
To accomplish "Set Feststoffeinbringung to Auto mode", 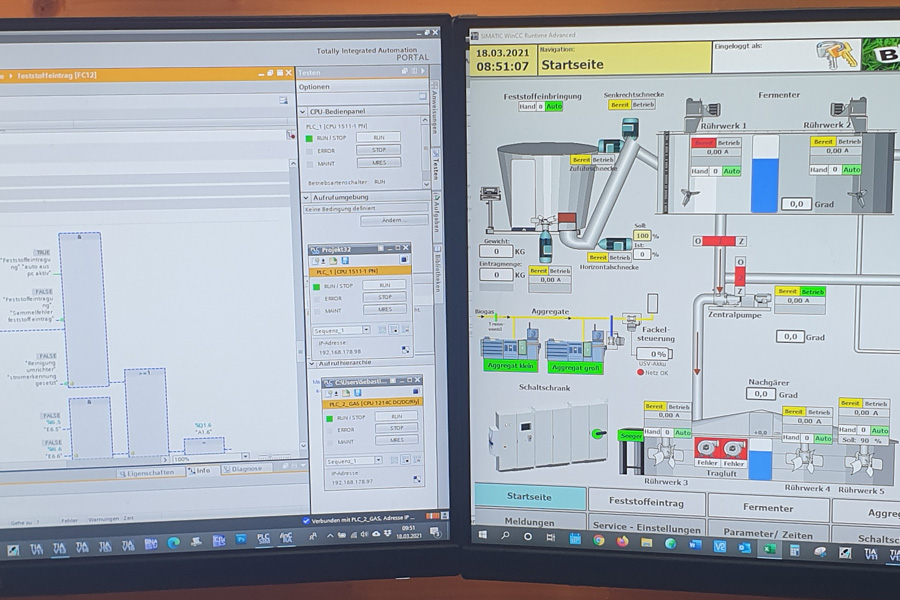I will tap(554, 106).
